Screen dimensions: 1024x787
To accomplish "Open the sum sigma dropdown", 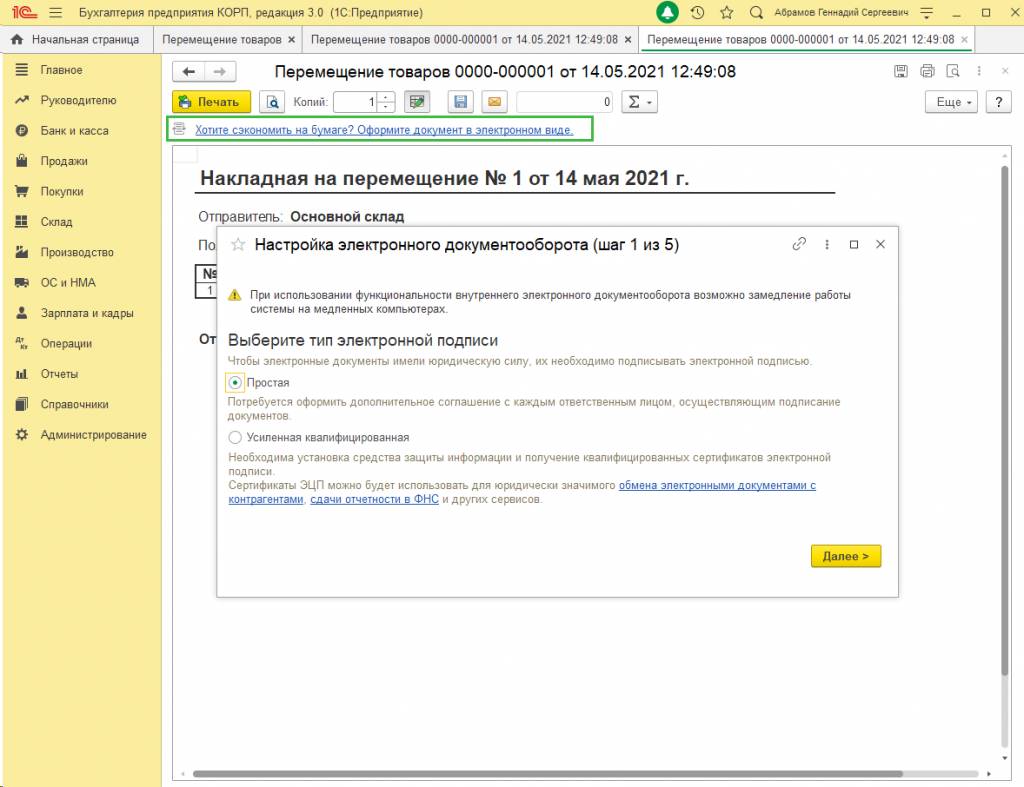I will pos(639,102).
